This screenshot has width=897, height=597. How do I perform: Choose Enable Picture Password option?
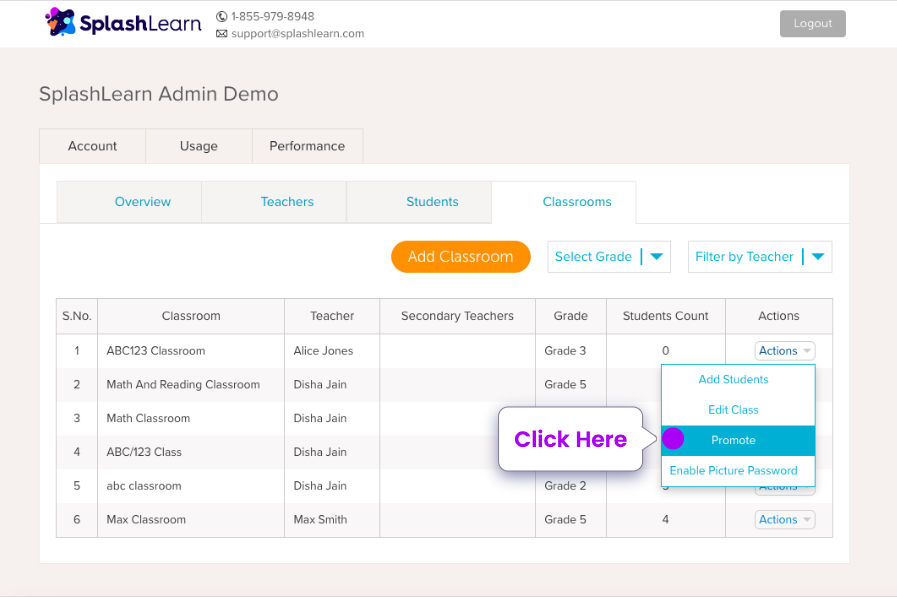coord(738,471)
